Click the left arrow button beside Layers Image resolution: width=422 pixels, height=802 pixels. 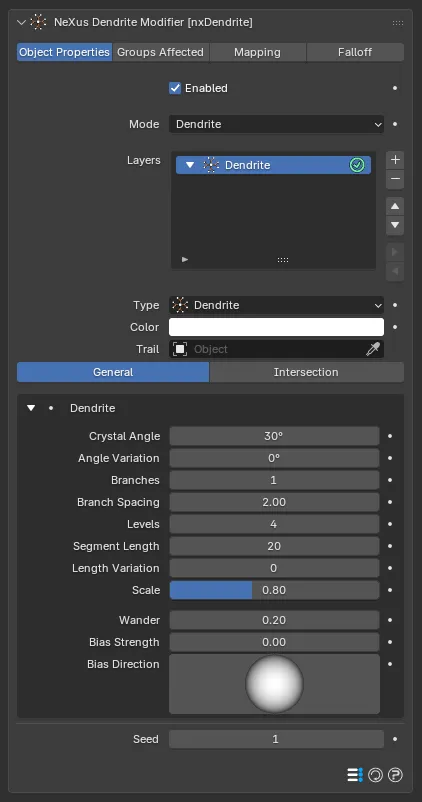(395, 272)
